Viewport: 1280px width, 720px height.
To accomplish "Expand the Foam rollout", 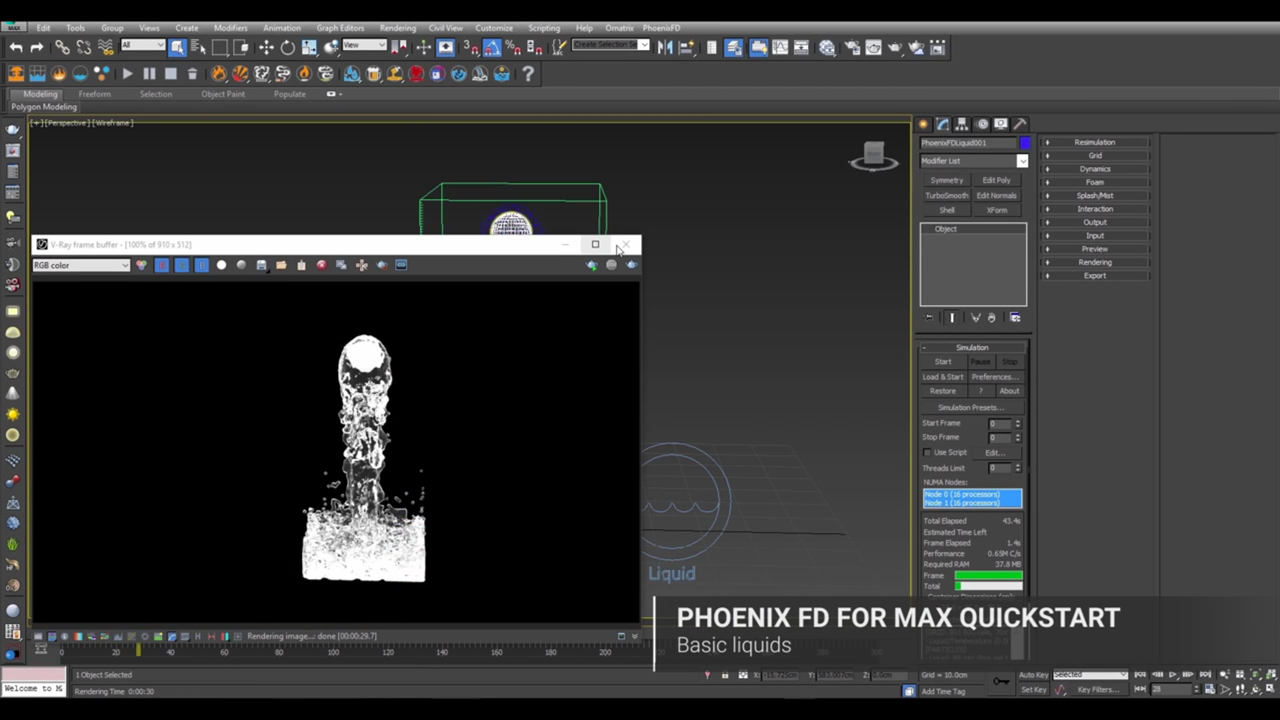I will tap(1095, 182).
